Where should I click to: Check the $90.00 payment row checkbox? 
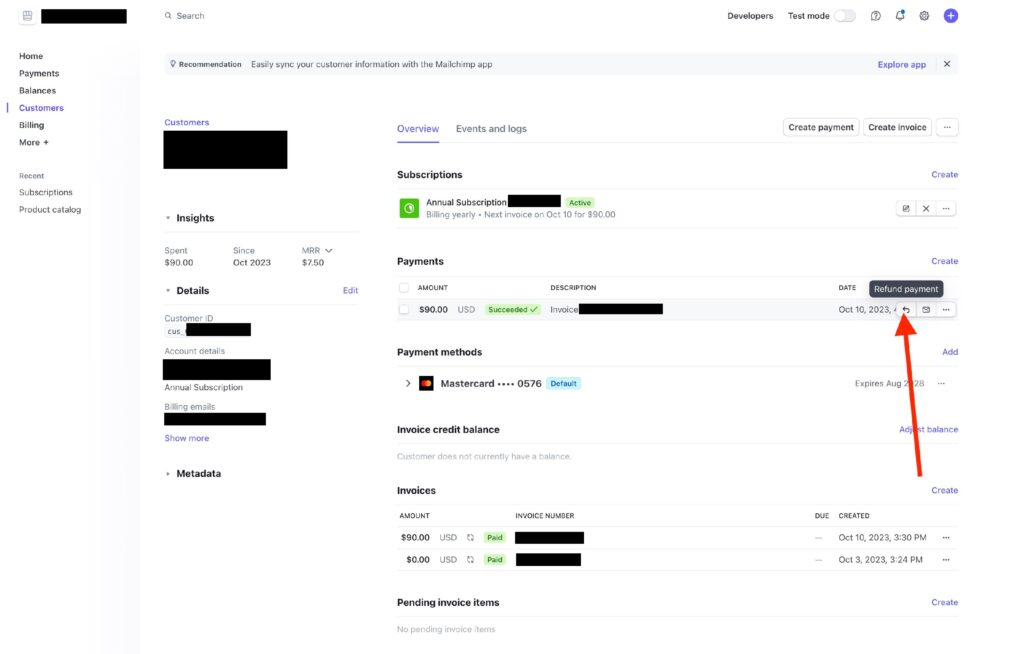pyautogui.click(x=404, y=310)
